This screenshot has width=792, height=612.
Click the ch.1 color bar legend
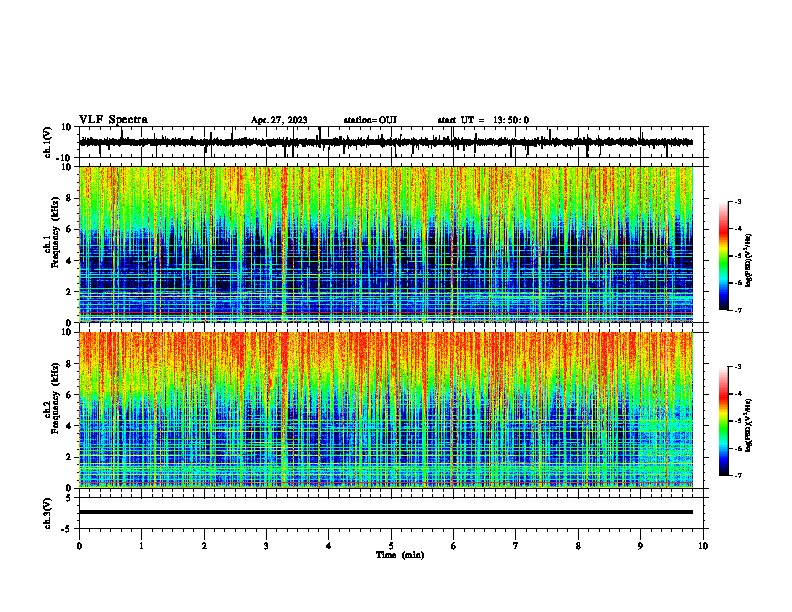[x=723, y=255]
